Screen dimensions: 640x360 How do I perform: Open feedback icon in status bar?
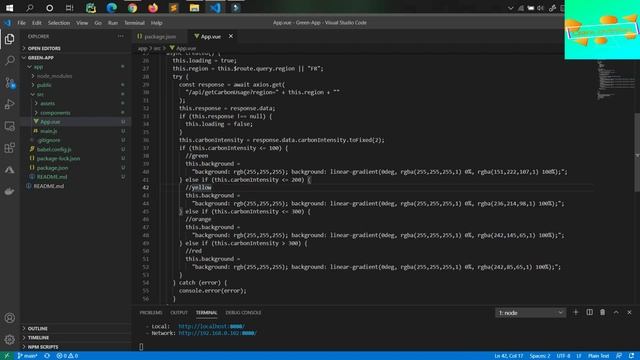pyautogui.click(x=619, y=356)
